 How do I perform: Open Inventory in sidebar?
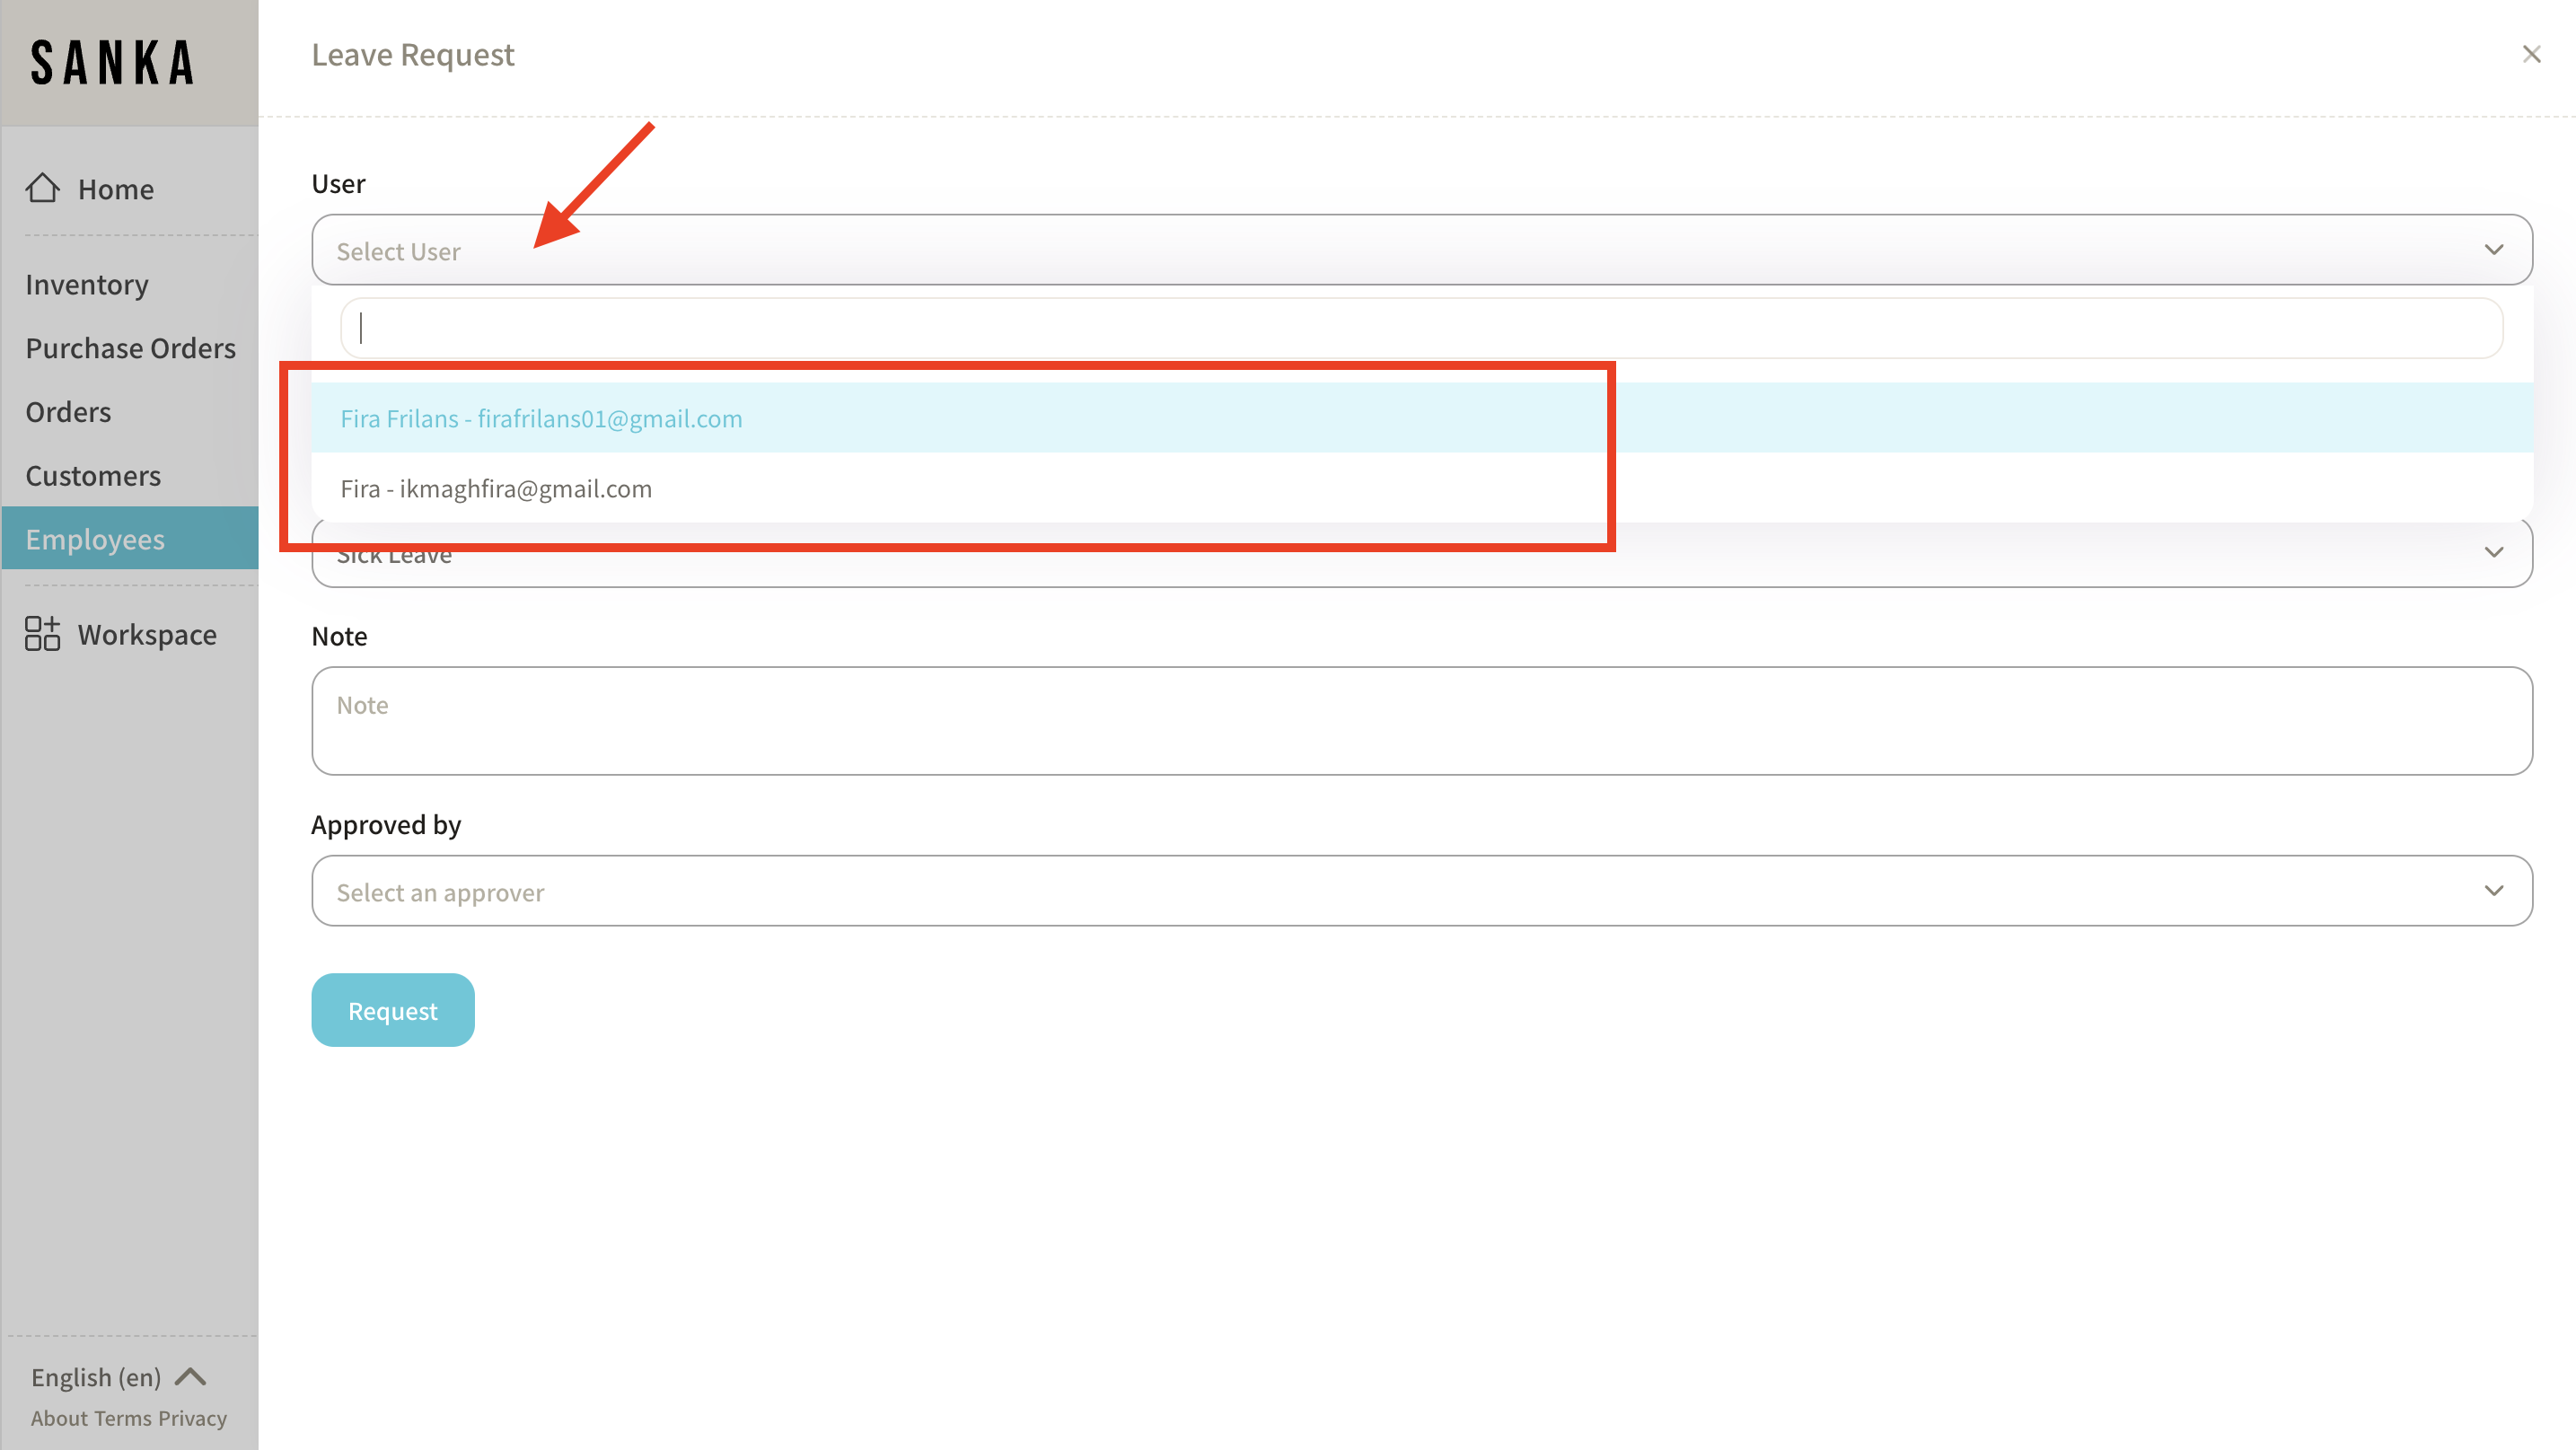pos(87,284)
